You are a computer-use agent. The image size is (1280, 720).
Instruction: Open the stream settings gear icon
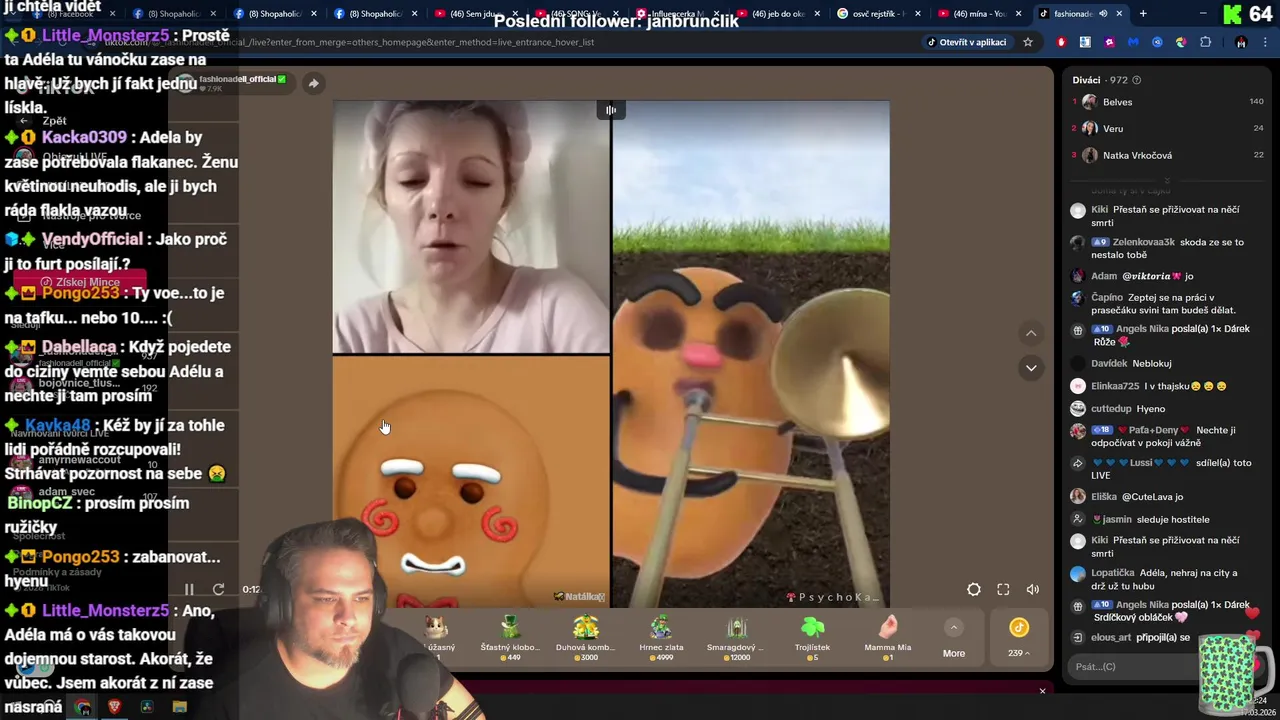(974, 589)
